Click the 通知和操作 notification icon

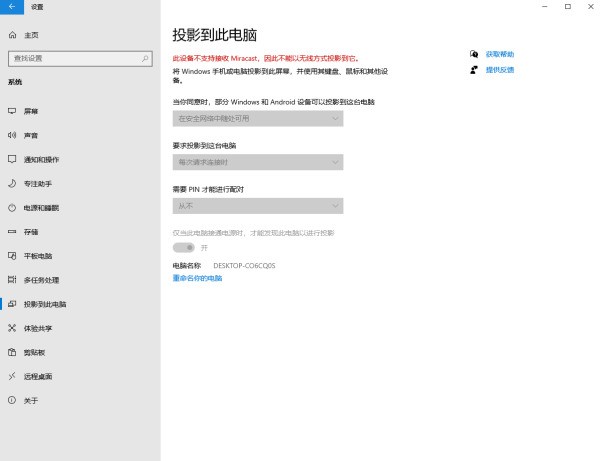[x=12, y=159]
